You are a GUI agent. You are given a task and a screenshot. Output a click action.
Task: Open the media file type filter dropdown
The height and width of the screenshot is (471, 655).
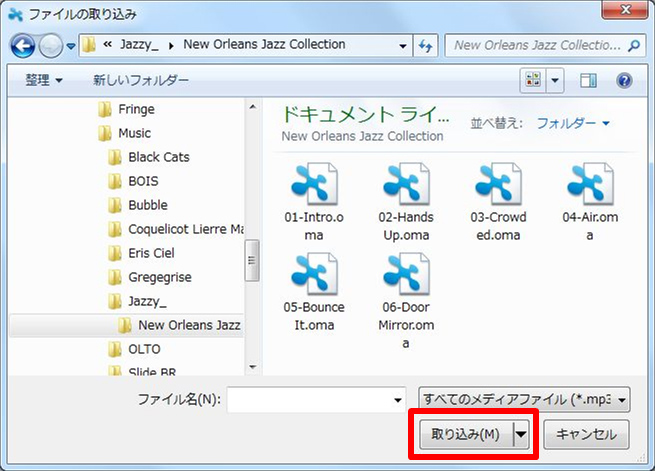click(x=525, y=400)
